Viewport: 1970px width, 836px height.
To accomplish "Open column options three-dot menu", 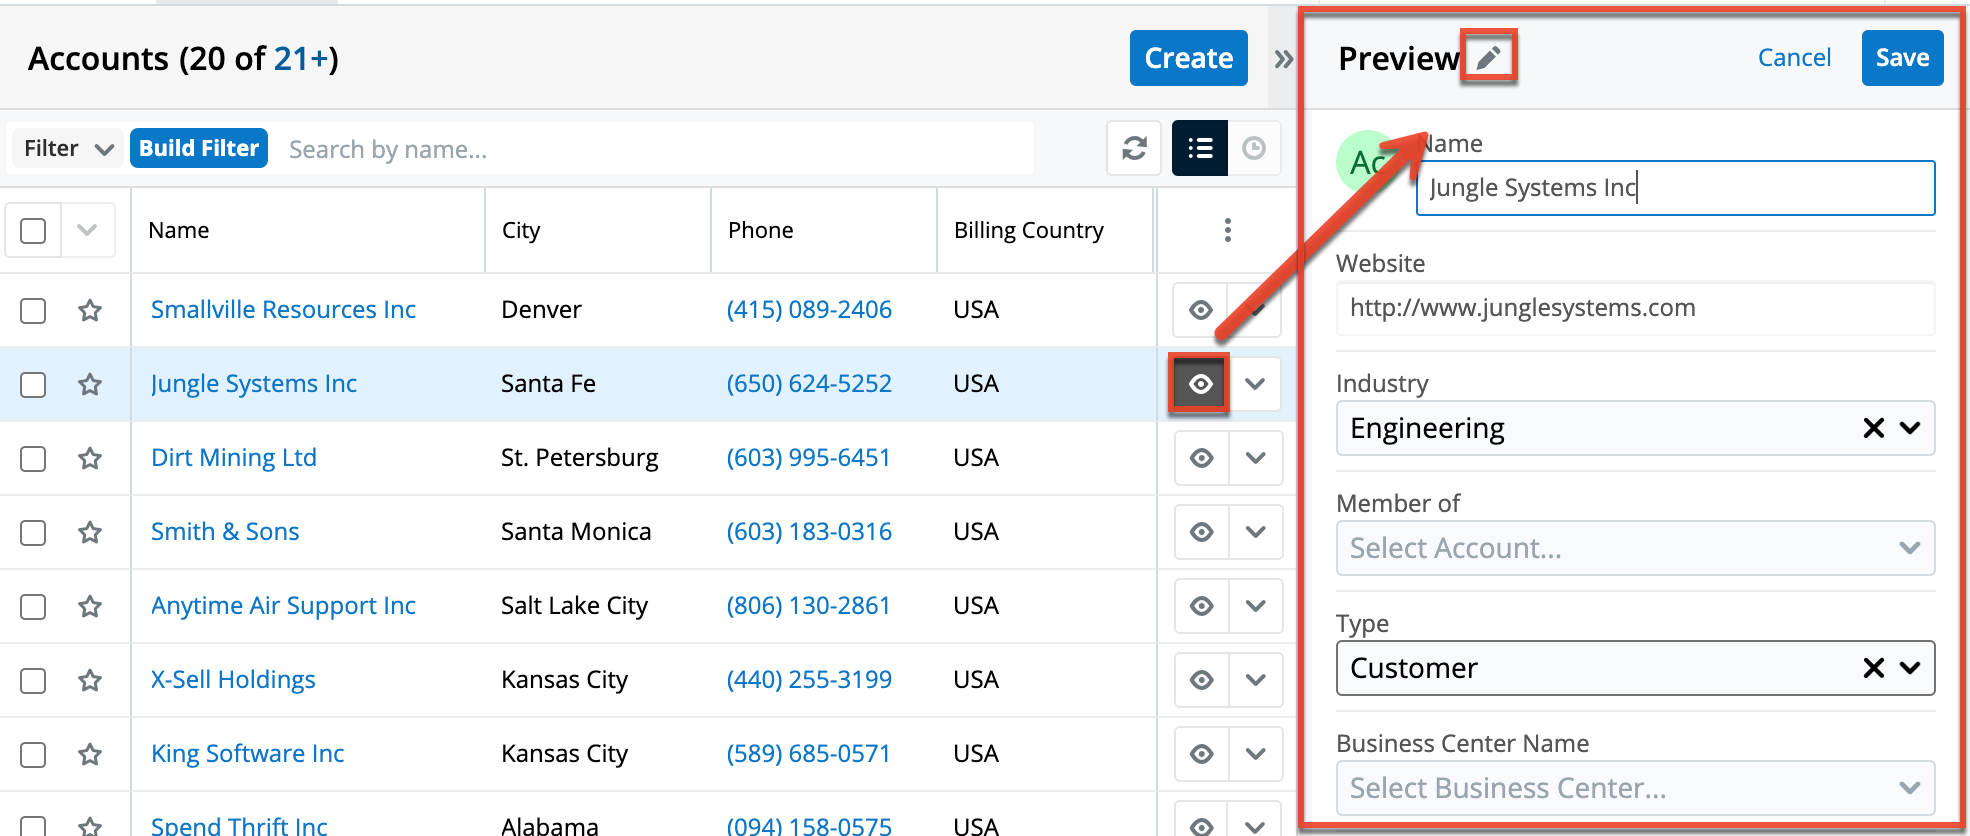I will coord(1227,230).
